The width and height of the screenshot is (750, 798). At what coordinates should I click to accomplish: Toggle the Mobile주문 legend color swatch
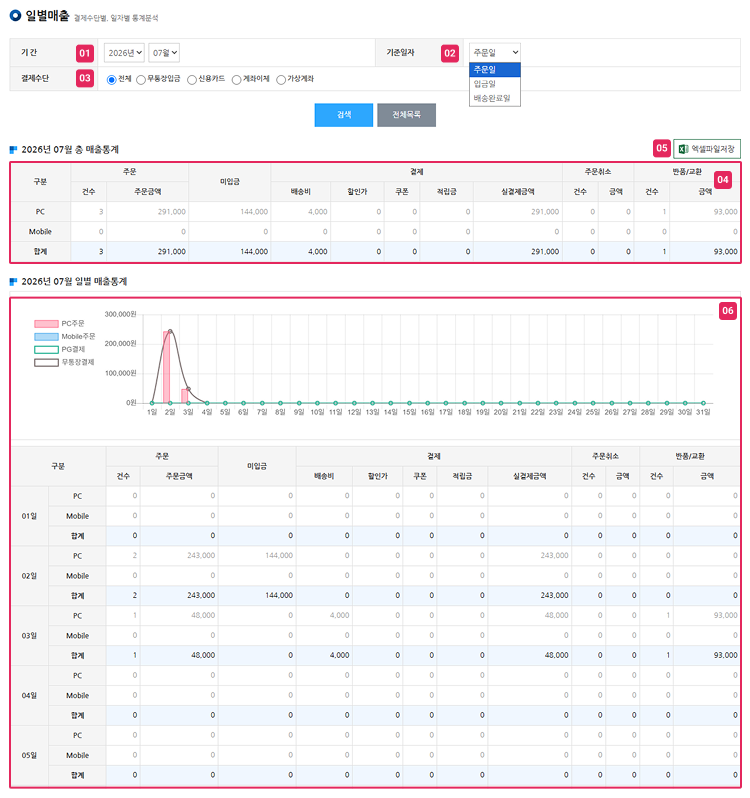point(46,336)
